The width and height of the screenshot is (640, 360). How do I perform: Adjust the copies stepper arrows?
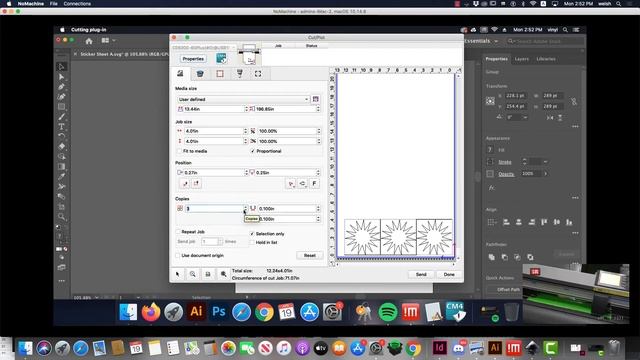(x=245, y=209)
